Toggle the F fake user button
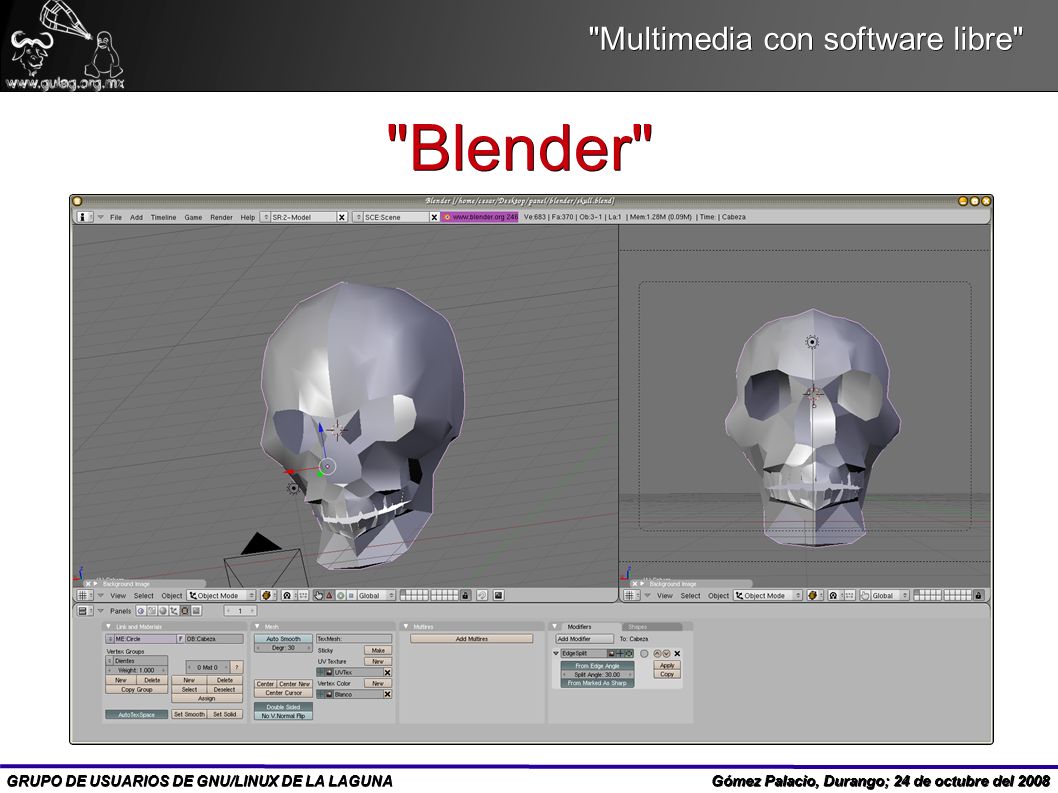The width and height of the screenshot is (1058, 793). [180, 638]
